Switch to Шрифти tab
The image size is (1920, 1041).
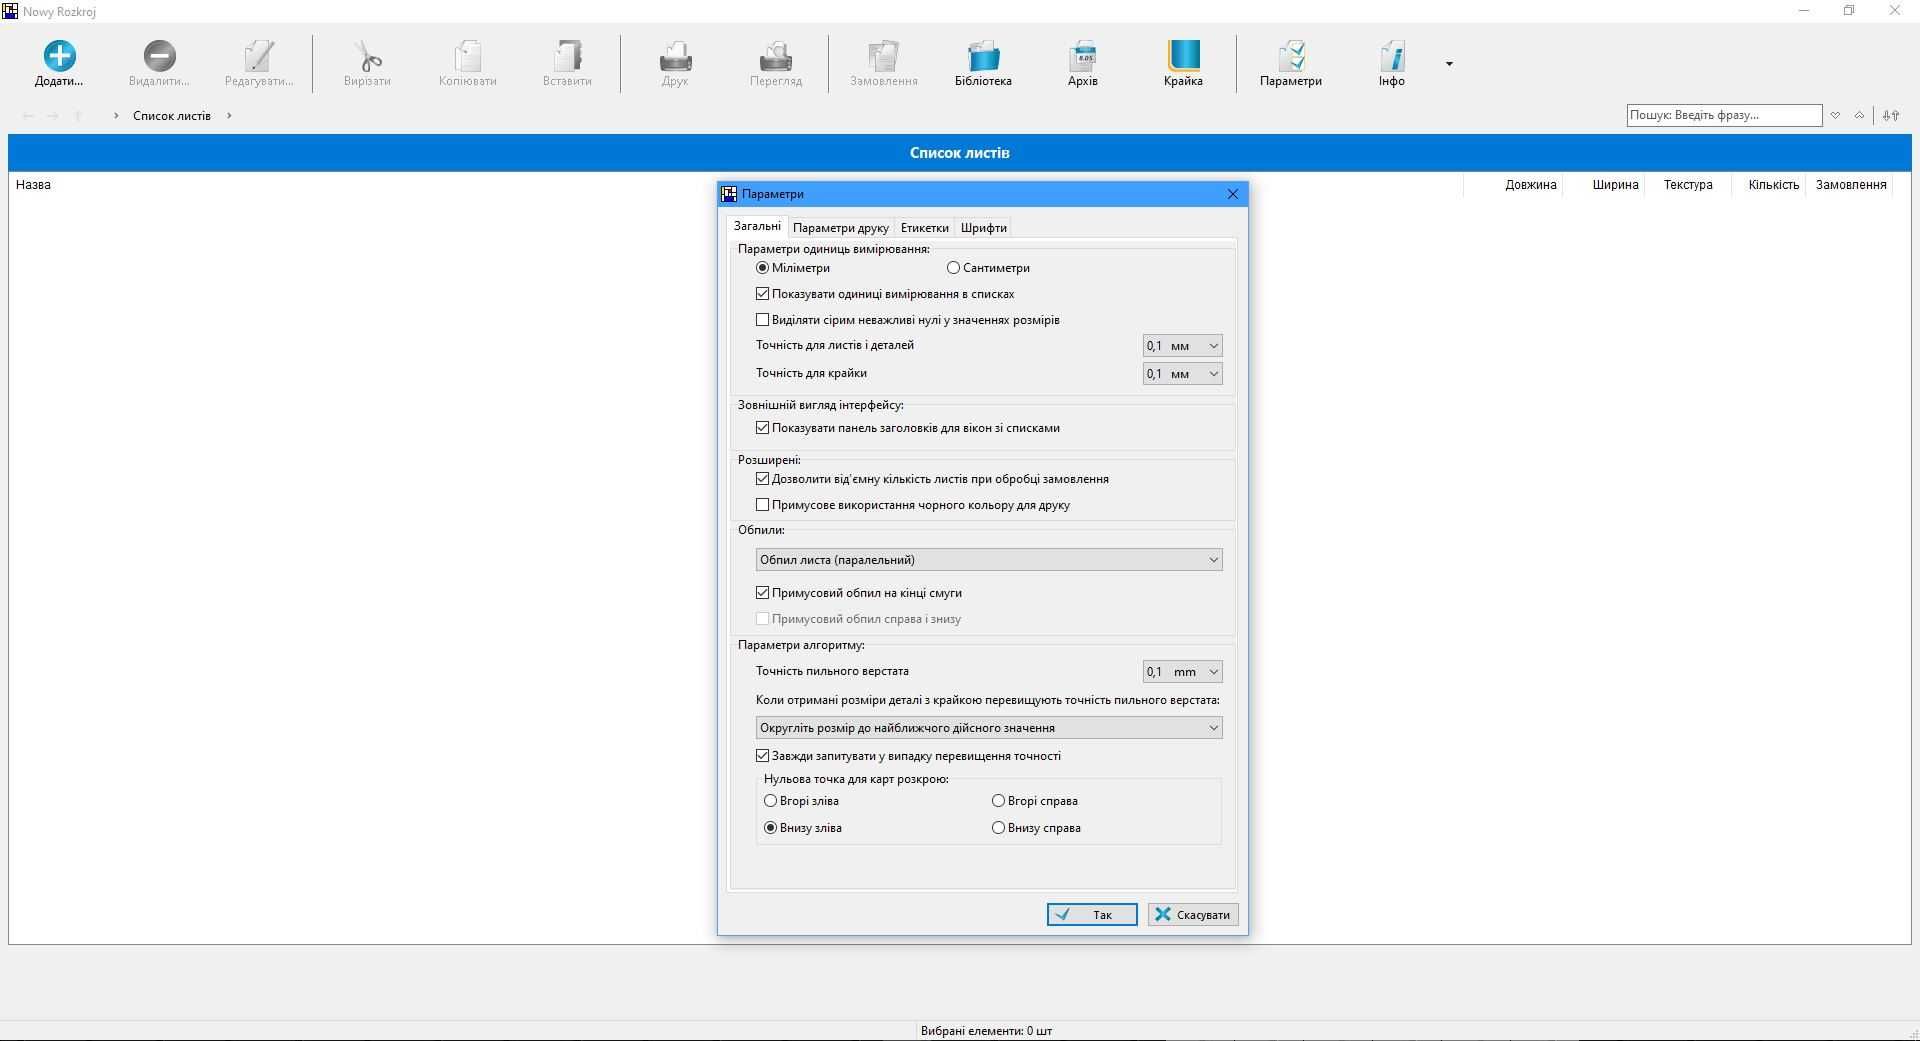pos(983,228)
